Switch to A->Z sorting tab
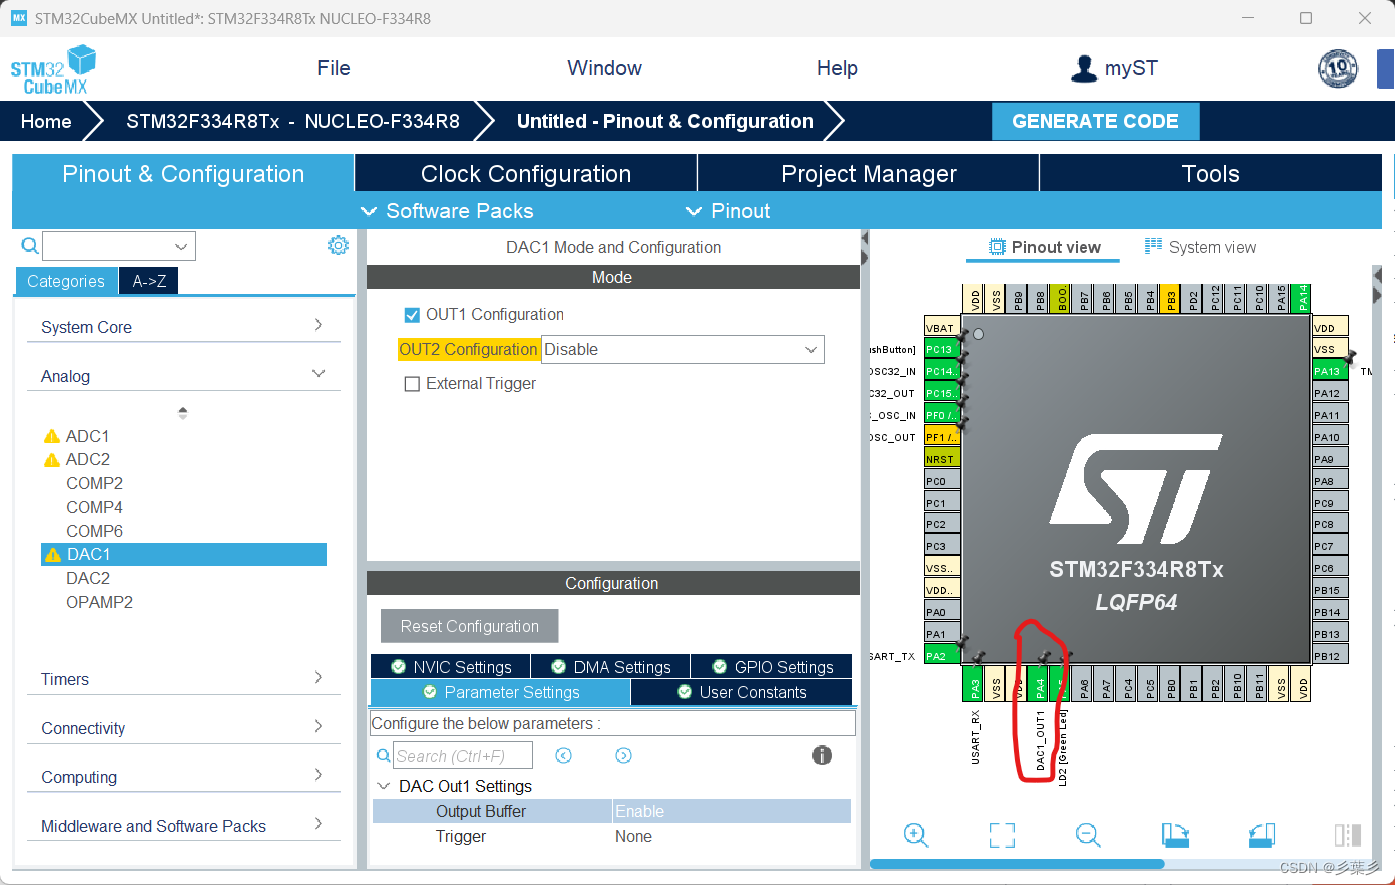 click(x=149, y=281)
